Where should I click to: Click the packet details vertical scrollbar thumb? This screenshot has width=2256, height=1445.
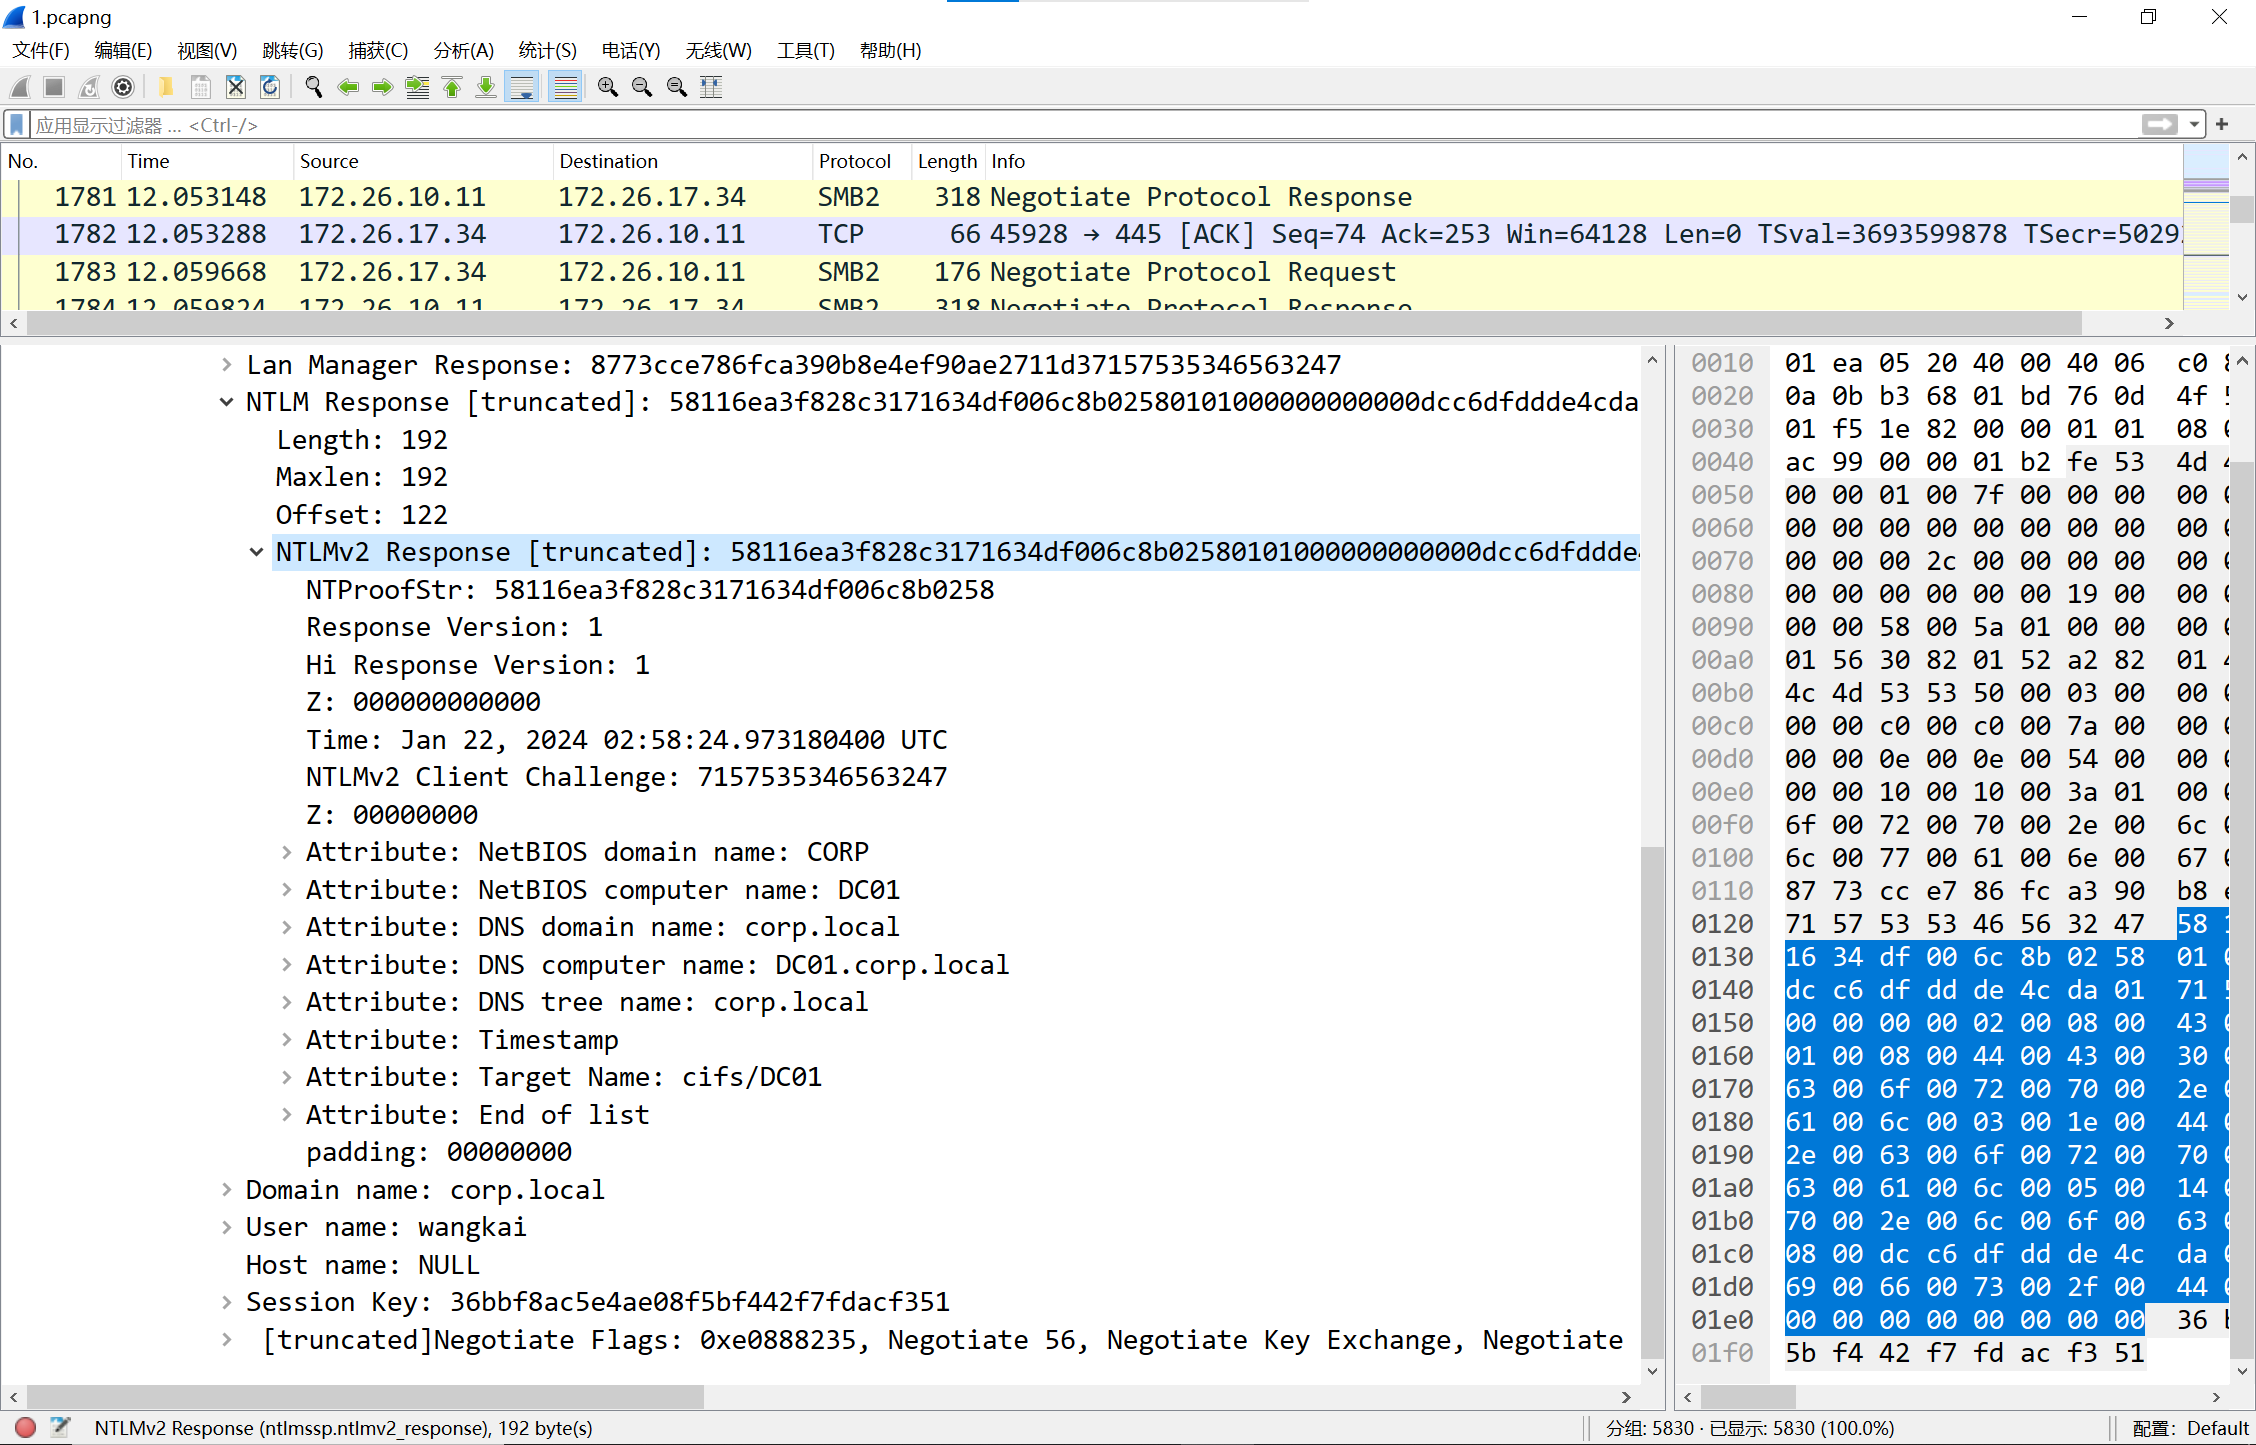click(1652, 1103)
